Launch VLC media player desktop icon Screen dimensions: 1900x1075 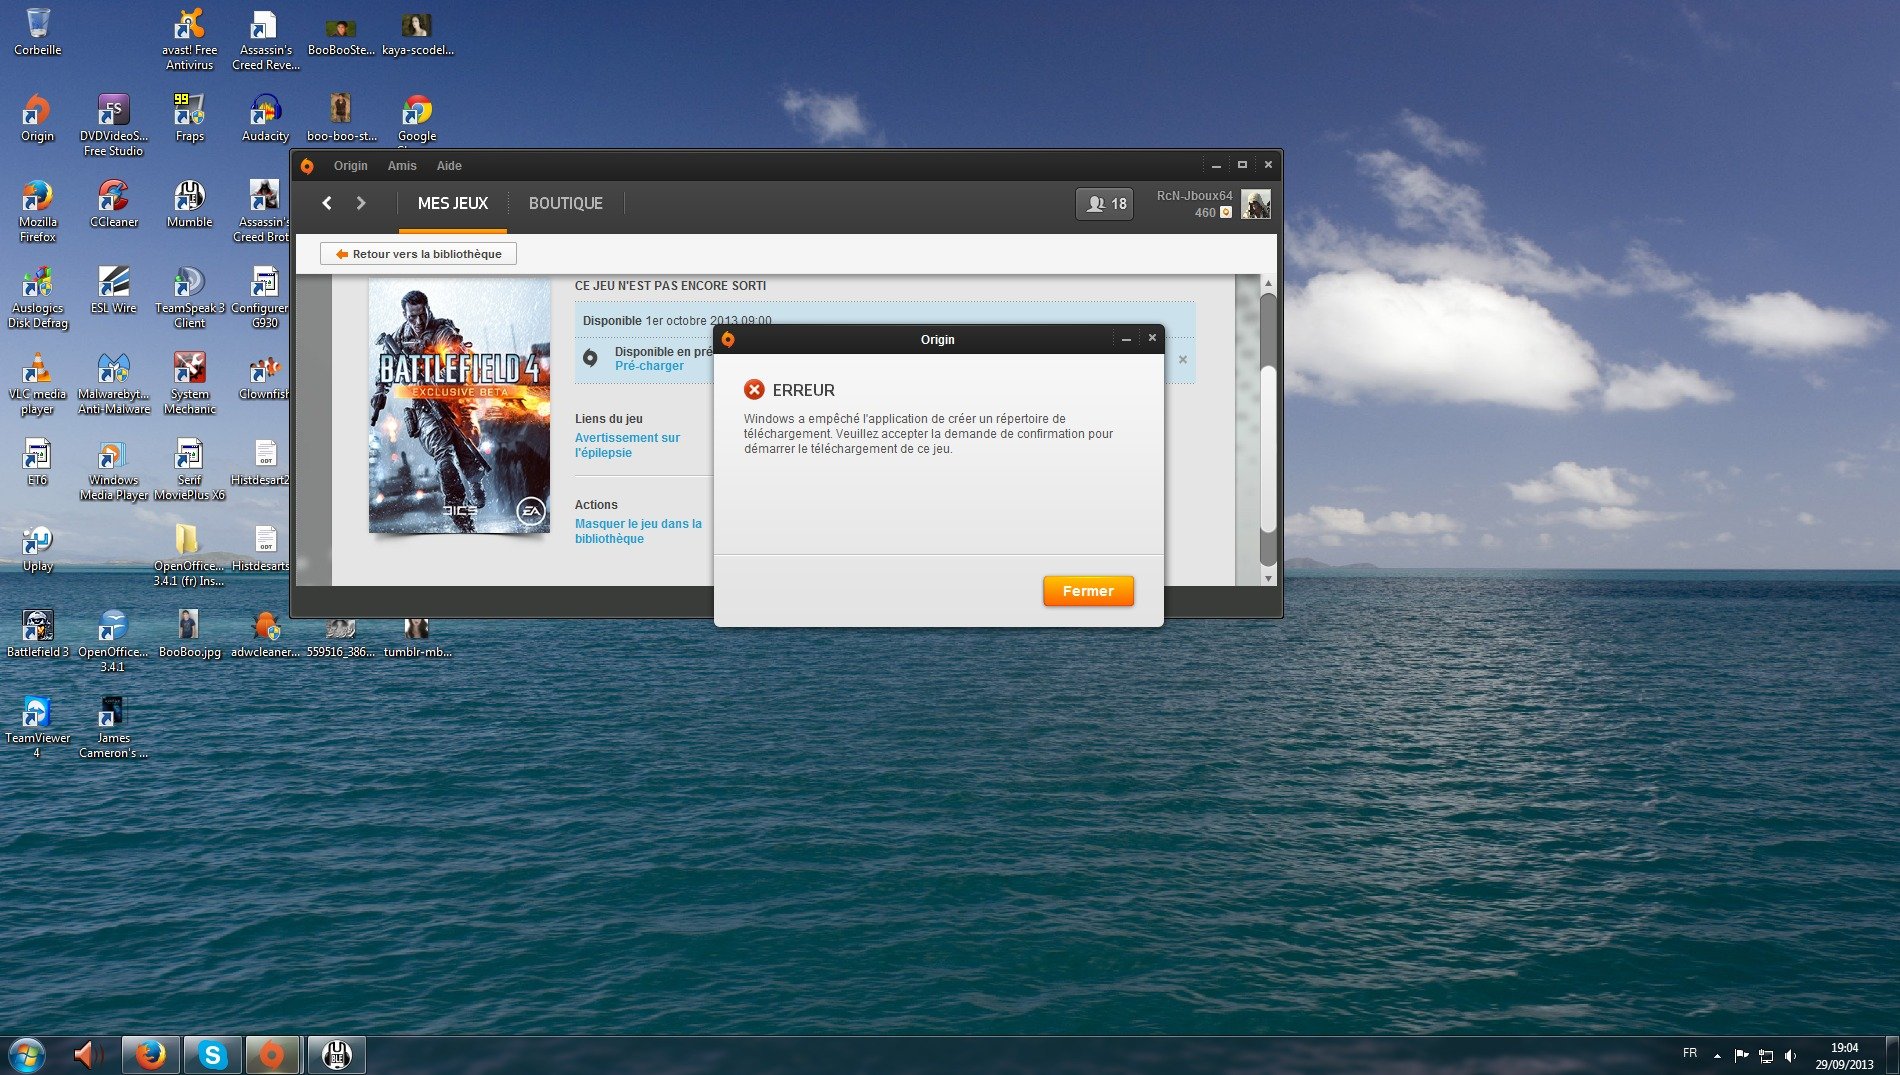pos(38,382)
